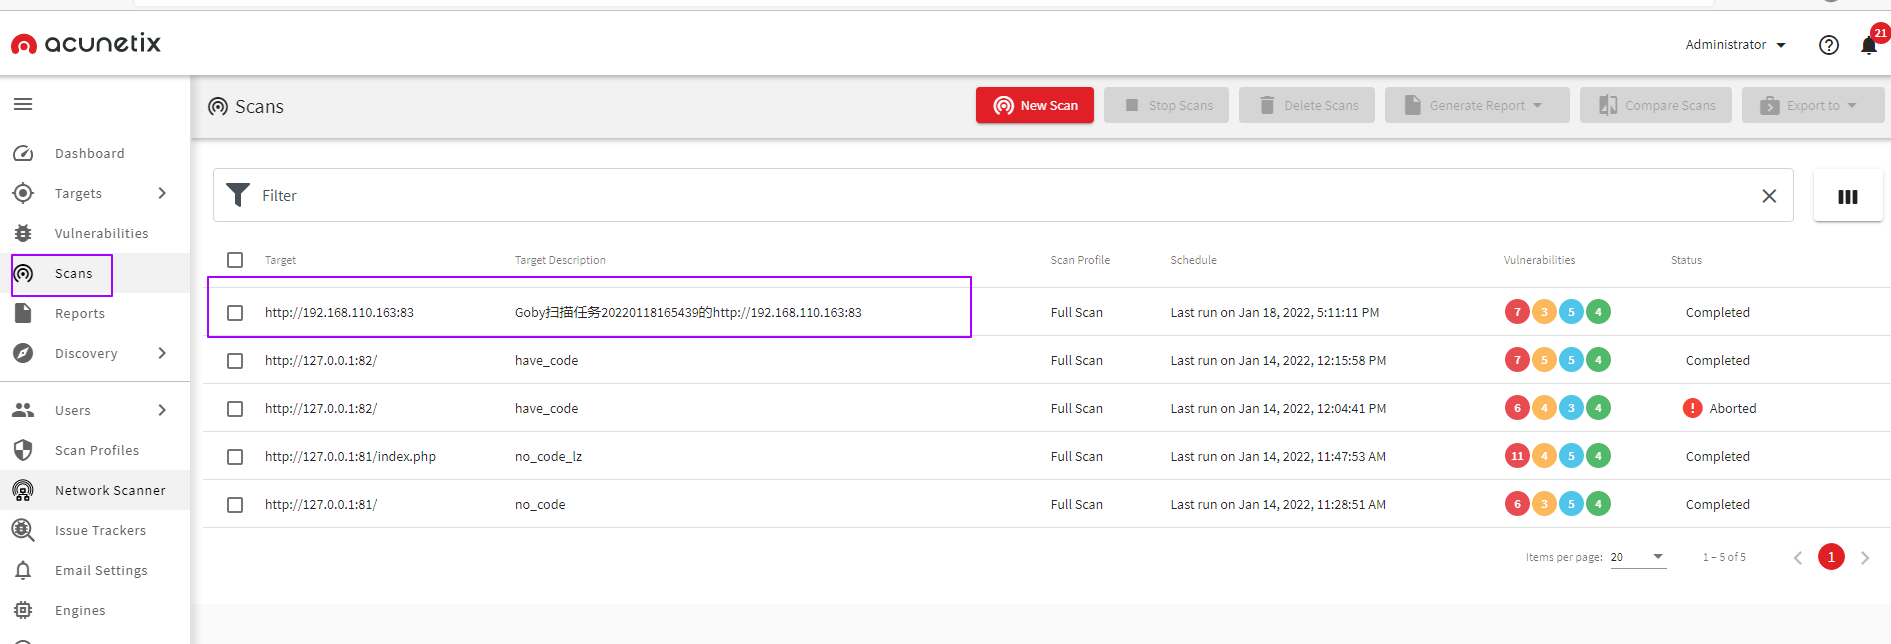Click the Users people icon
This screenshot has width=1891, height=644.
pyautogui.click(x=23, y=410)
